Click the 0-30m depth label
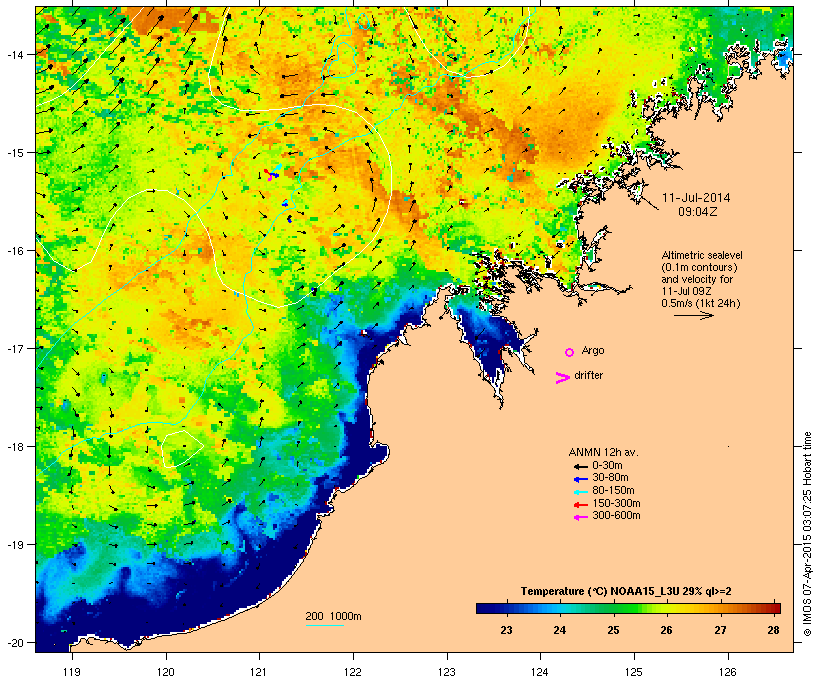The image size is (820, 680). coord(607,466)
